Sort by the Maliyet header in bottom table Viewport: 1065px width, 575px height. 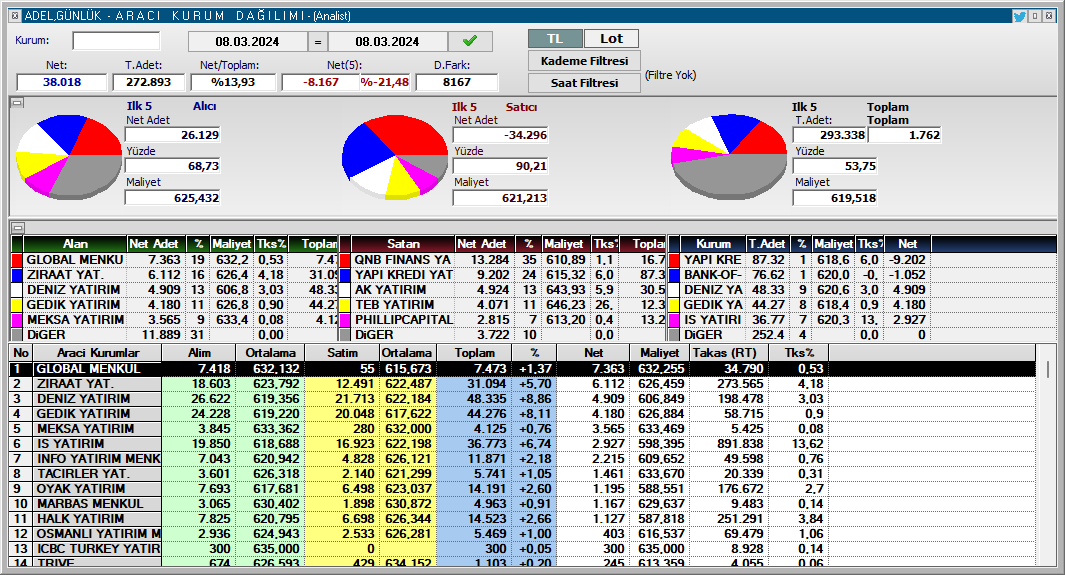coord(659,353)
